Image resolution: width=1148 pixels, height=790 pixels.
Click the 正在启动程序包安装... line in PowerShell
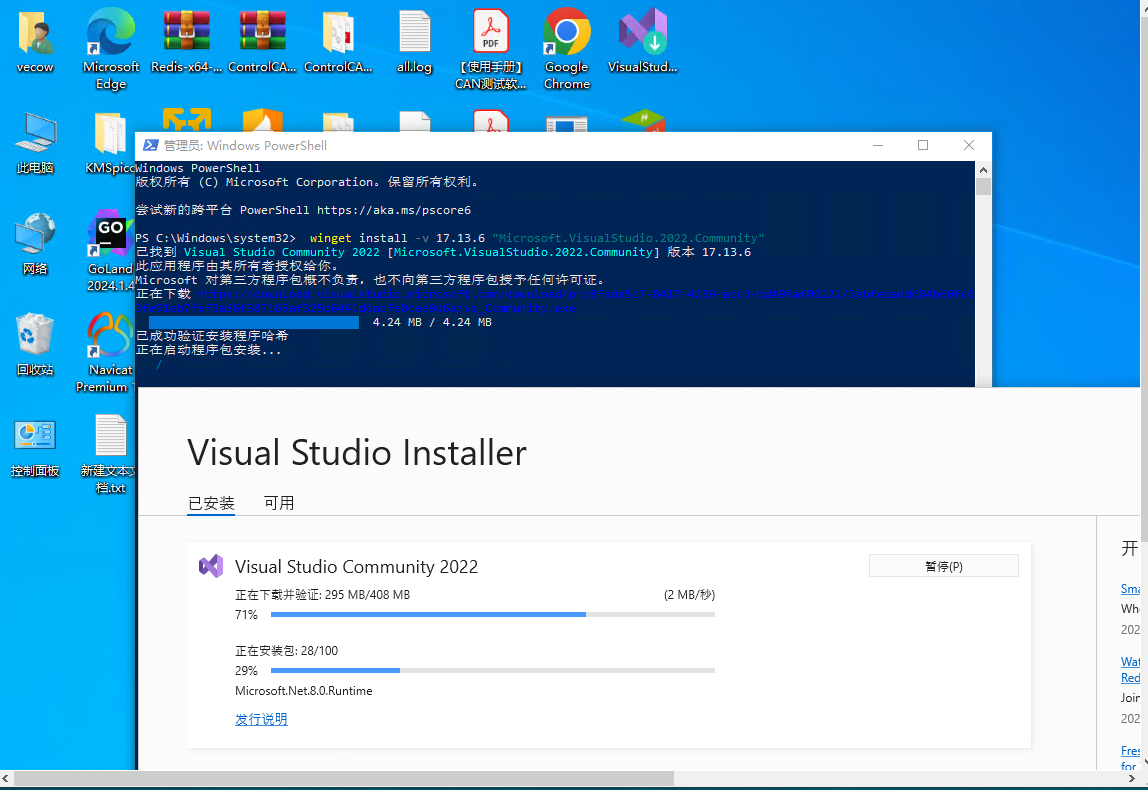coord(209,350)
